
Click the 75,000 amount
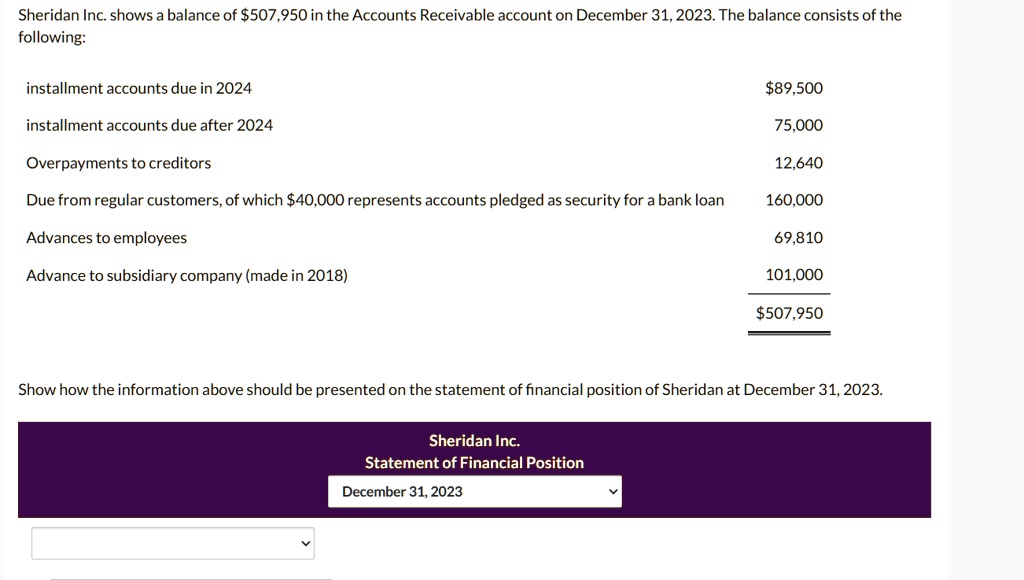[x=799, y=125]
